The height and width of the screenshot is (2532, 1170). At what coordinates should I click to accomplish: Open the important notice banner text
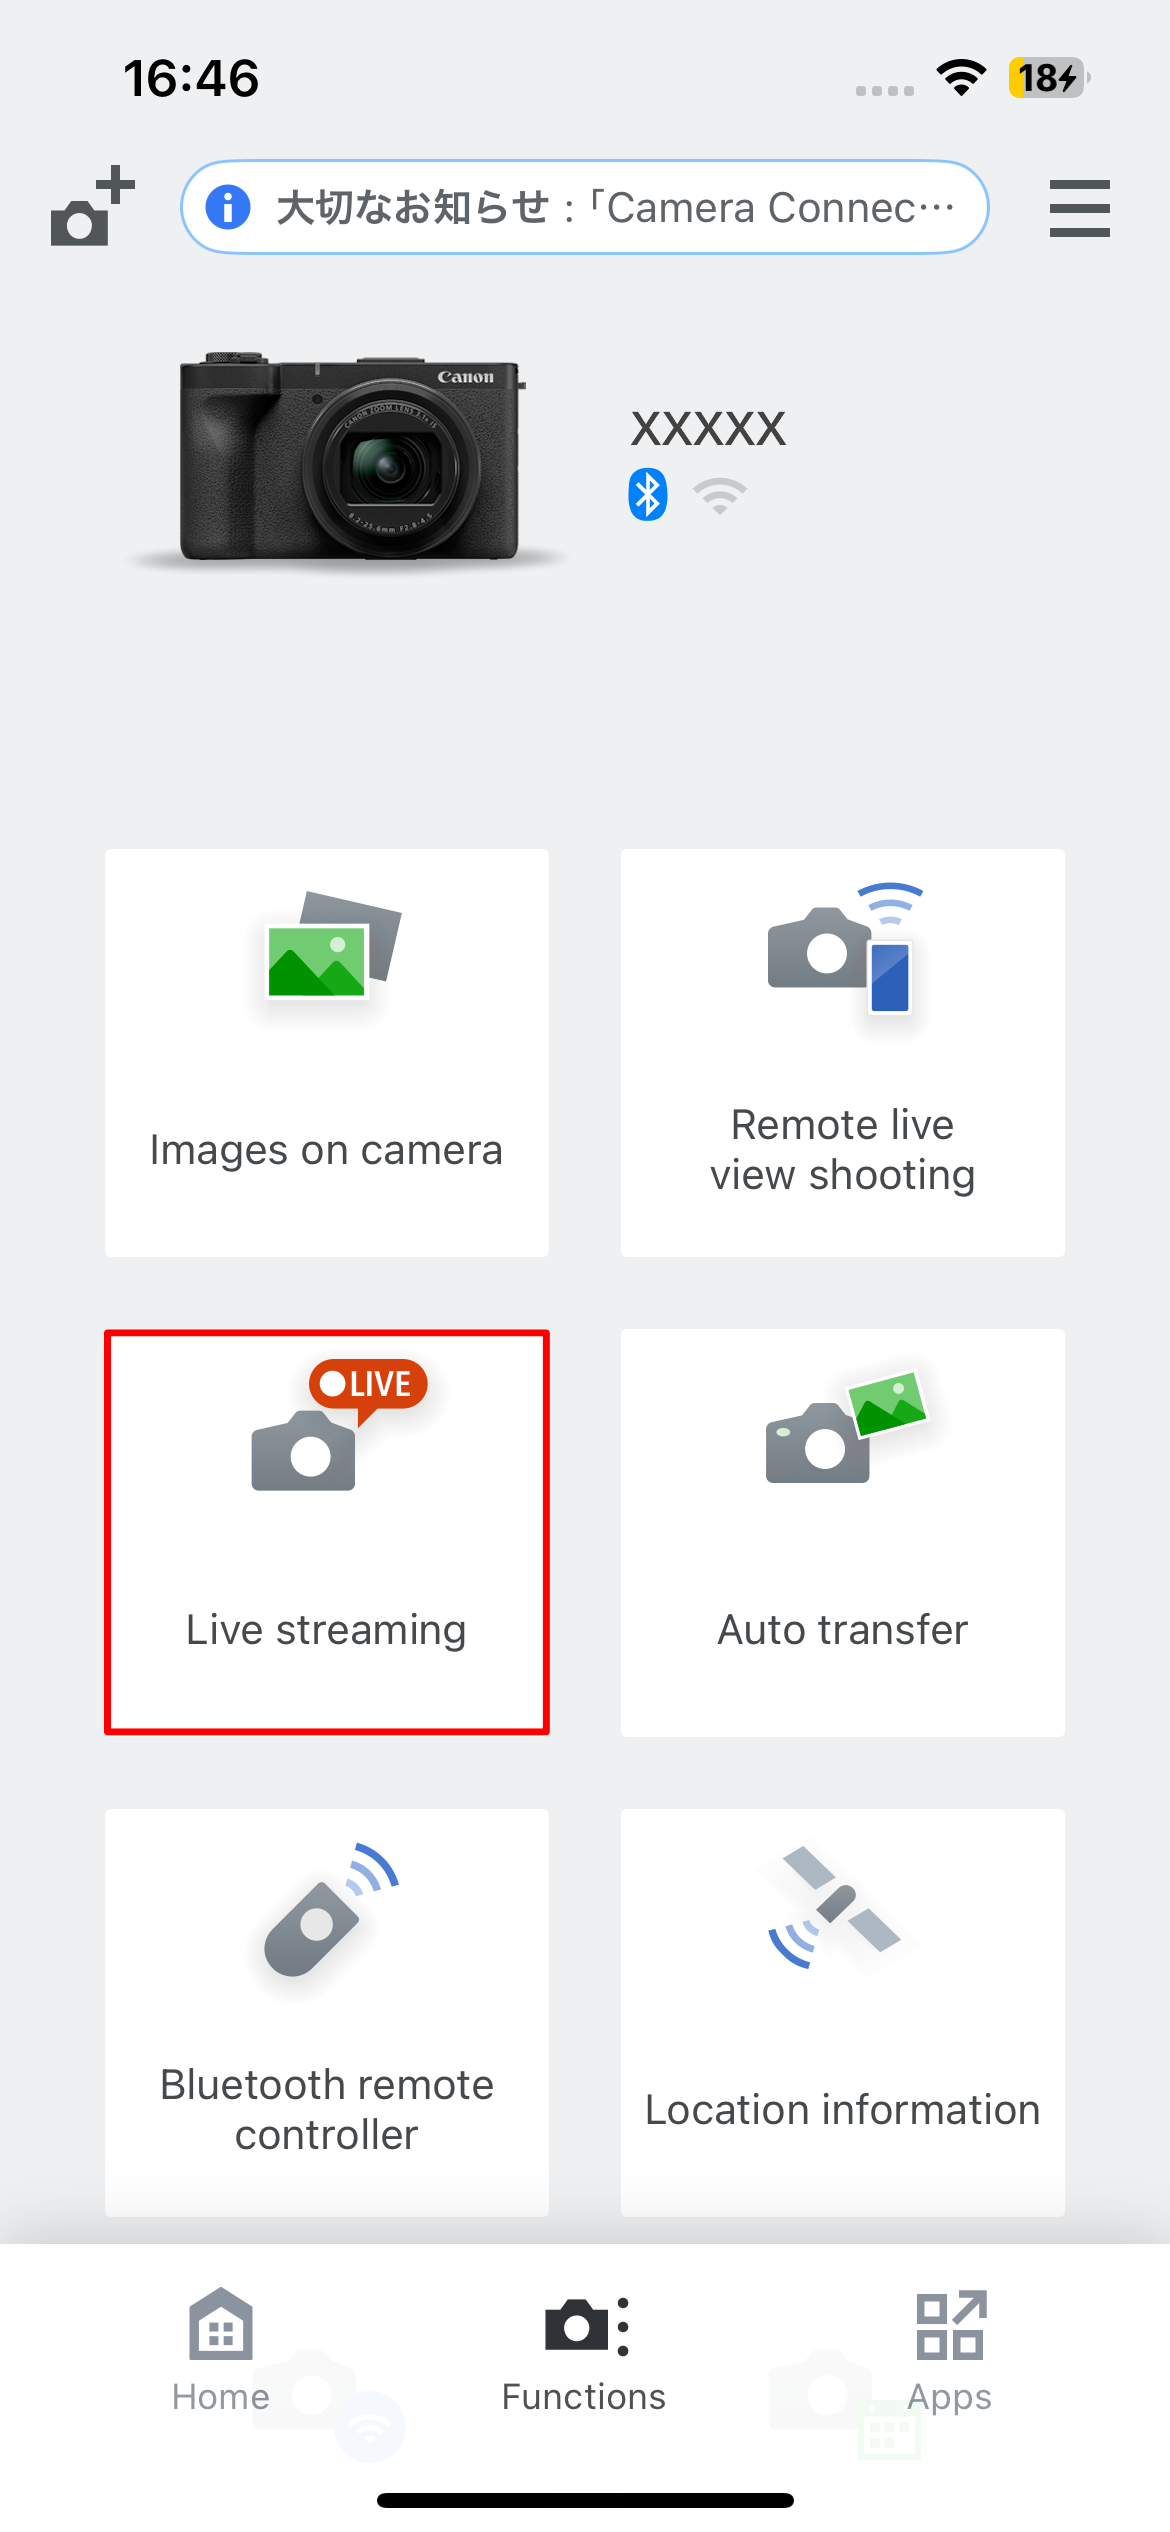tap(615, 208)
